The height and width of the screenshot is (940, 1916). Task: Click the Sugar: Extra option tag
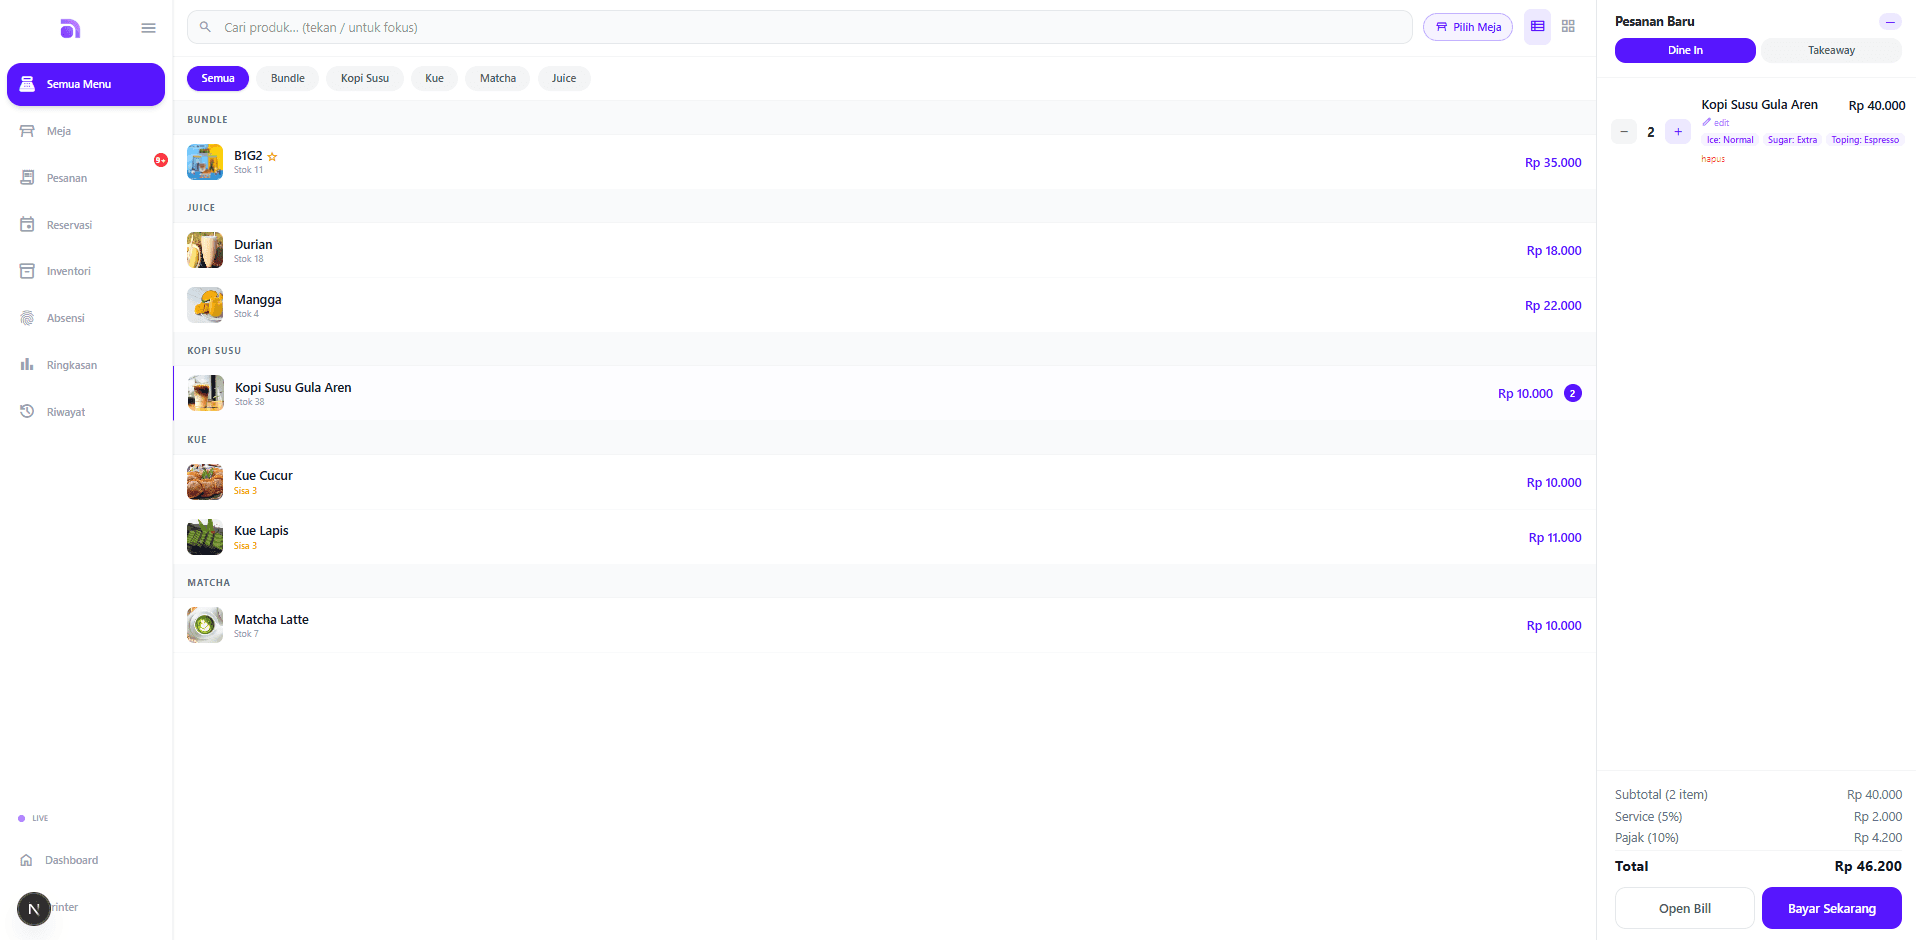tap(1792, 140)
